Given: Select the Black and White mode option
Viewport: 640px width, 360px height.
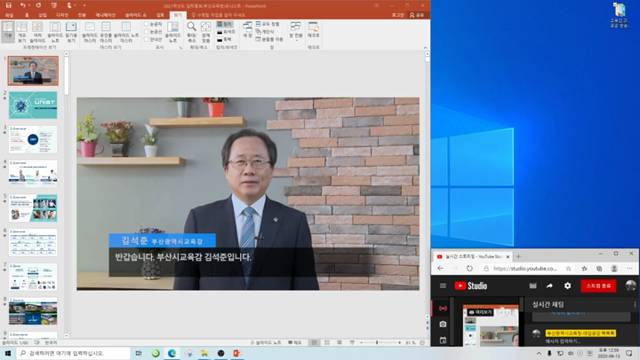Looking at the screenshot, I should tap(224, 40).
